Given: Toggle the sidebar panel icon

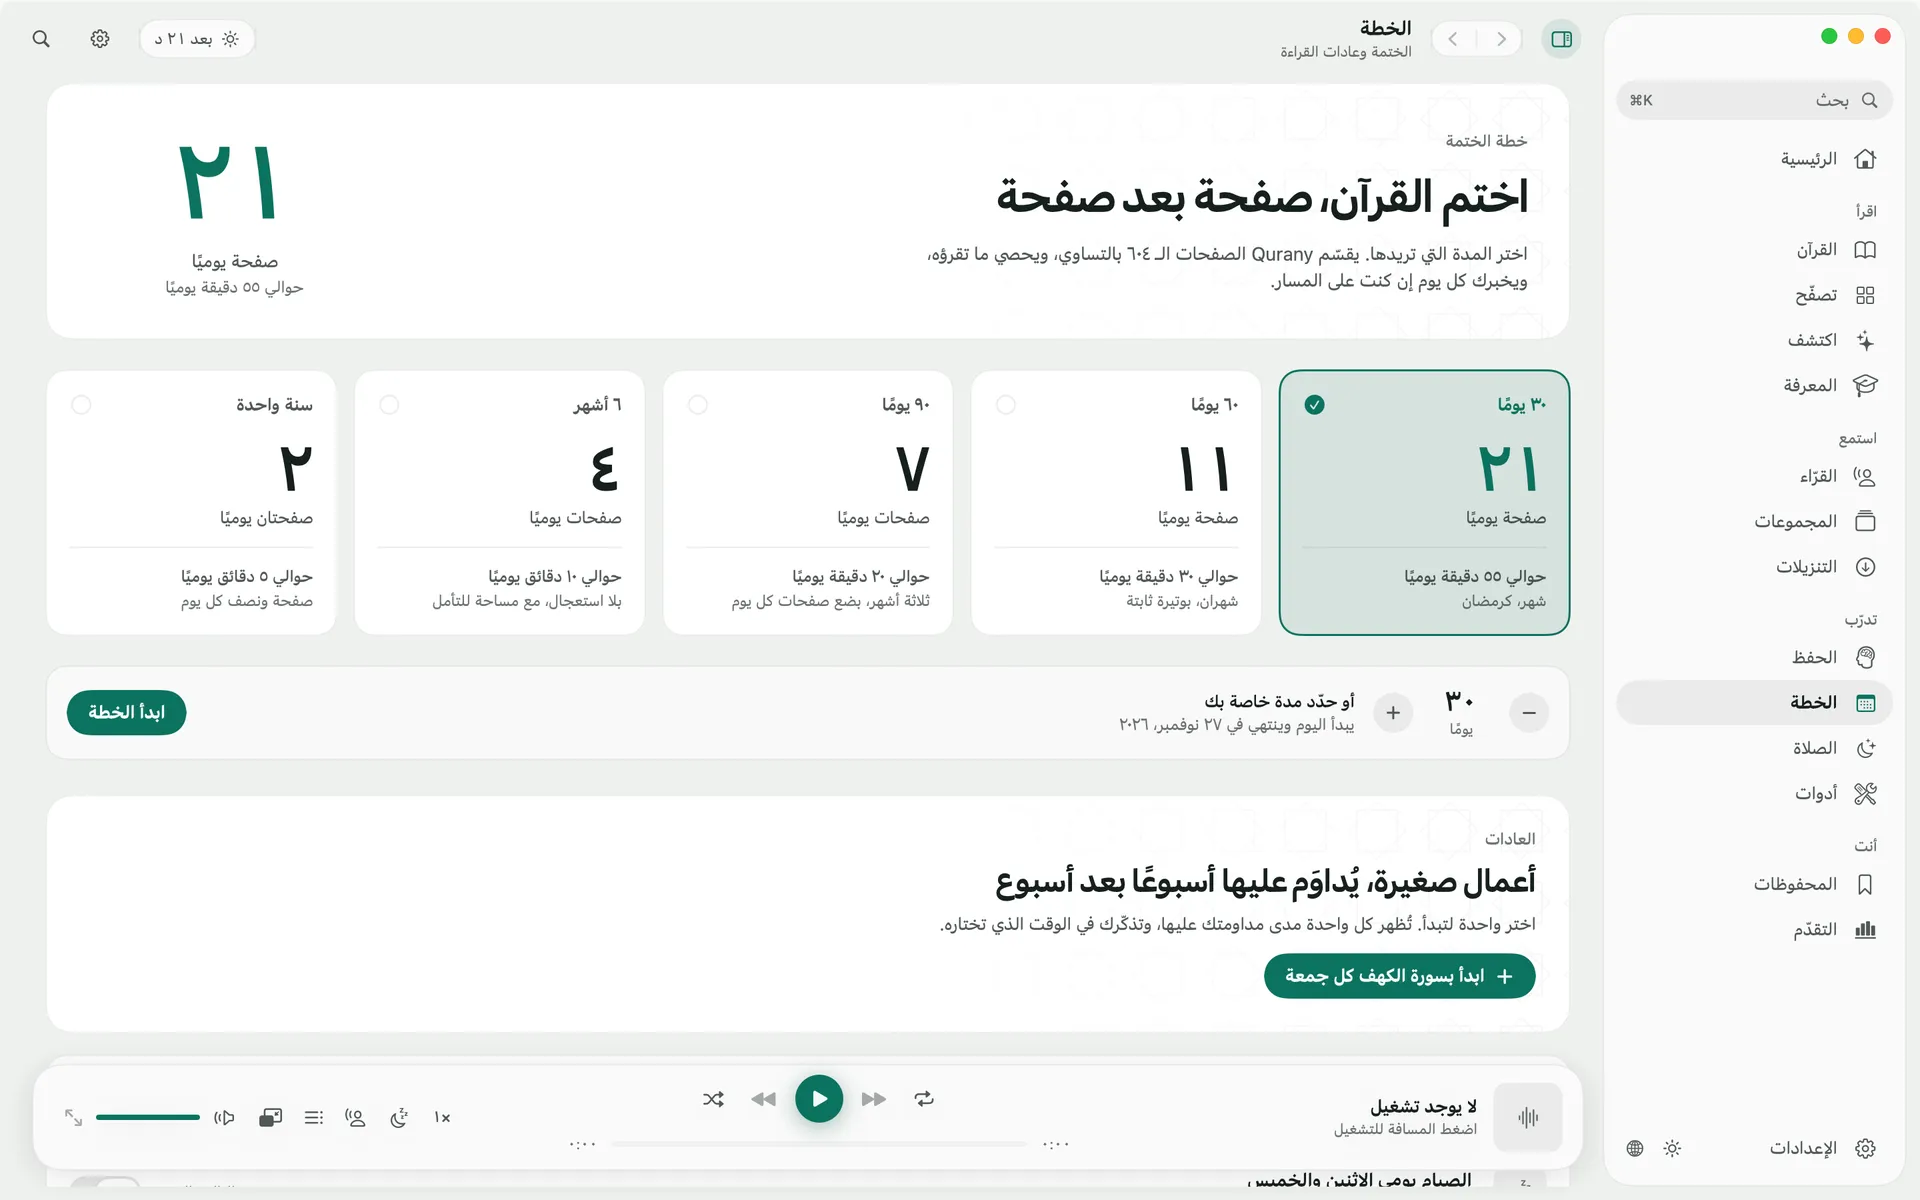Looking at the screenshot, I should tap(1561, 39).
